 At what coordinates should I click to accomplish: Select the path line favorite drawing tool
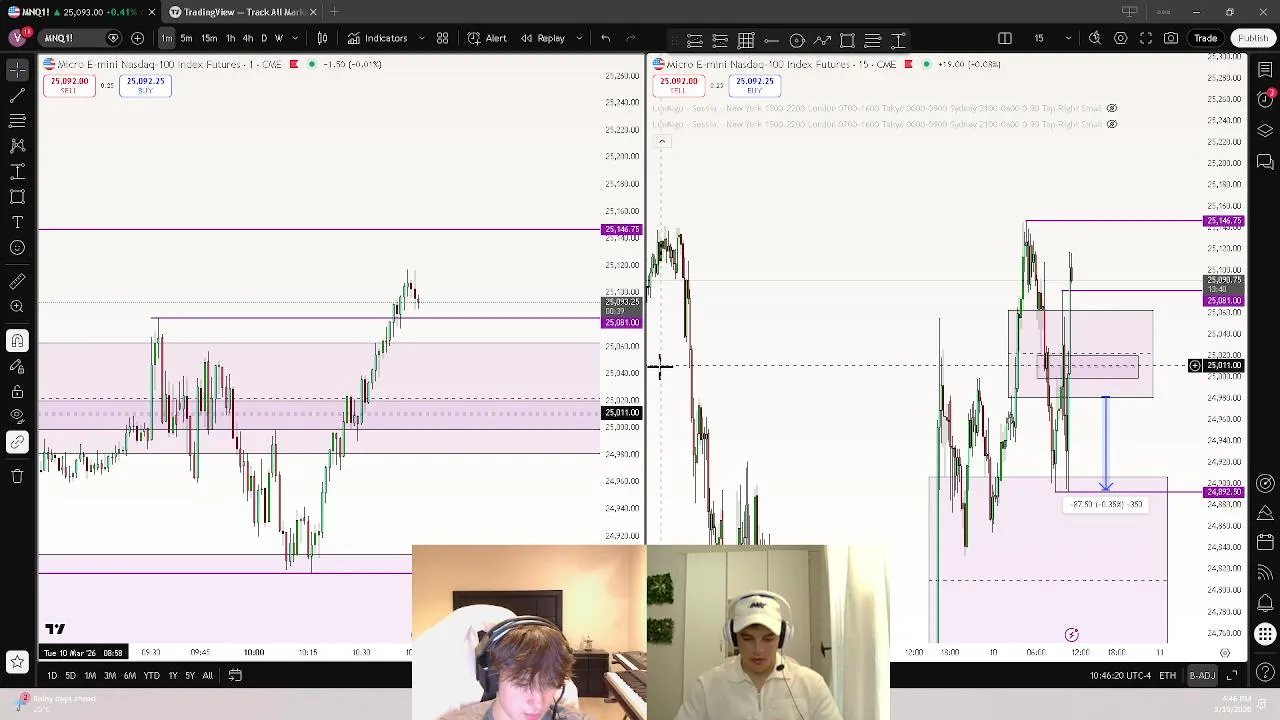click(x=822, y=41)
